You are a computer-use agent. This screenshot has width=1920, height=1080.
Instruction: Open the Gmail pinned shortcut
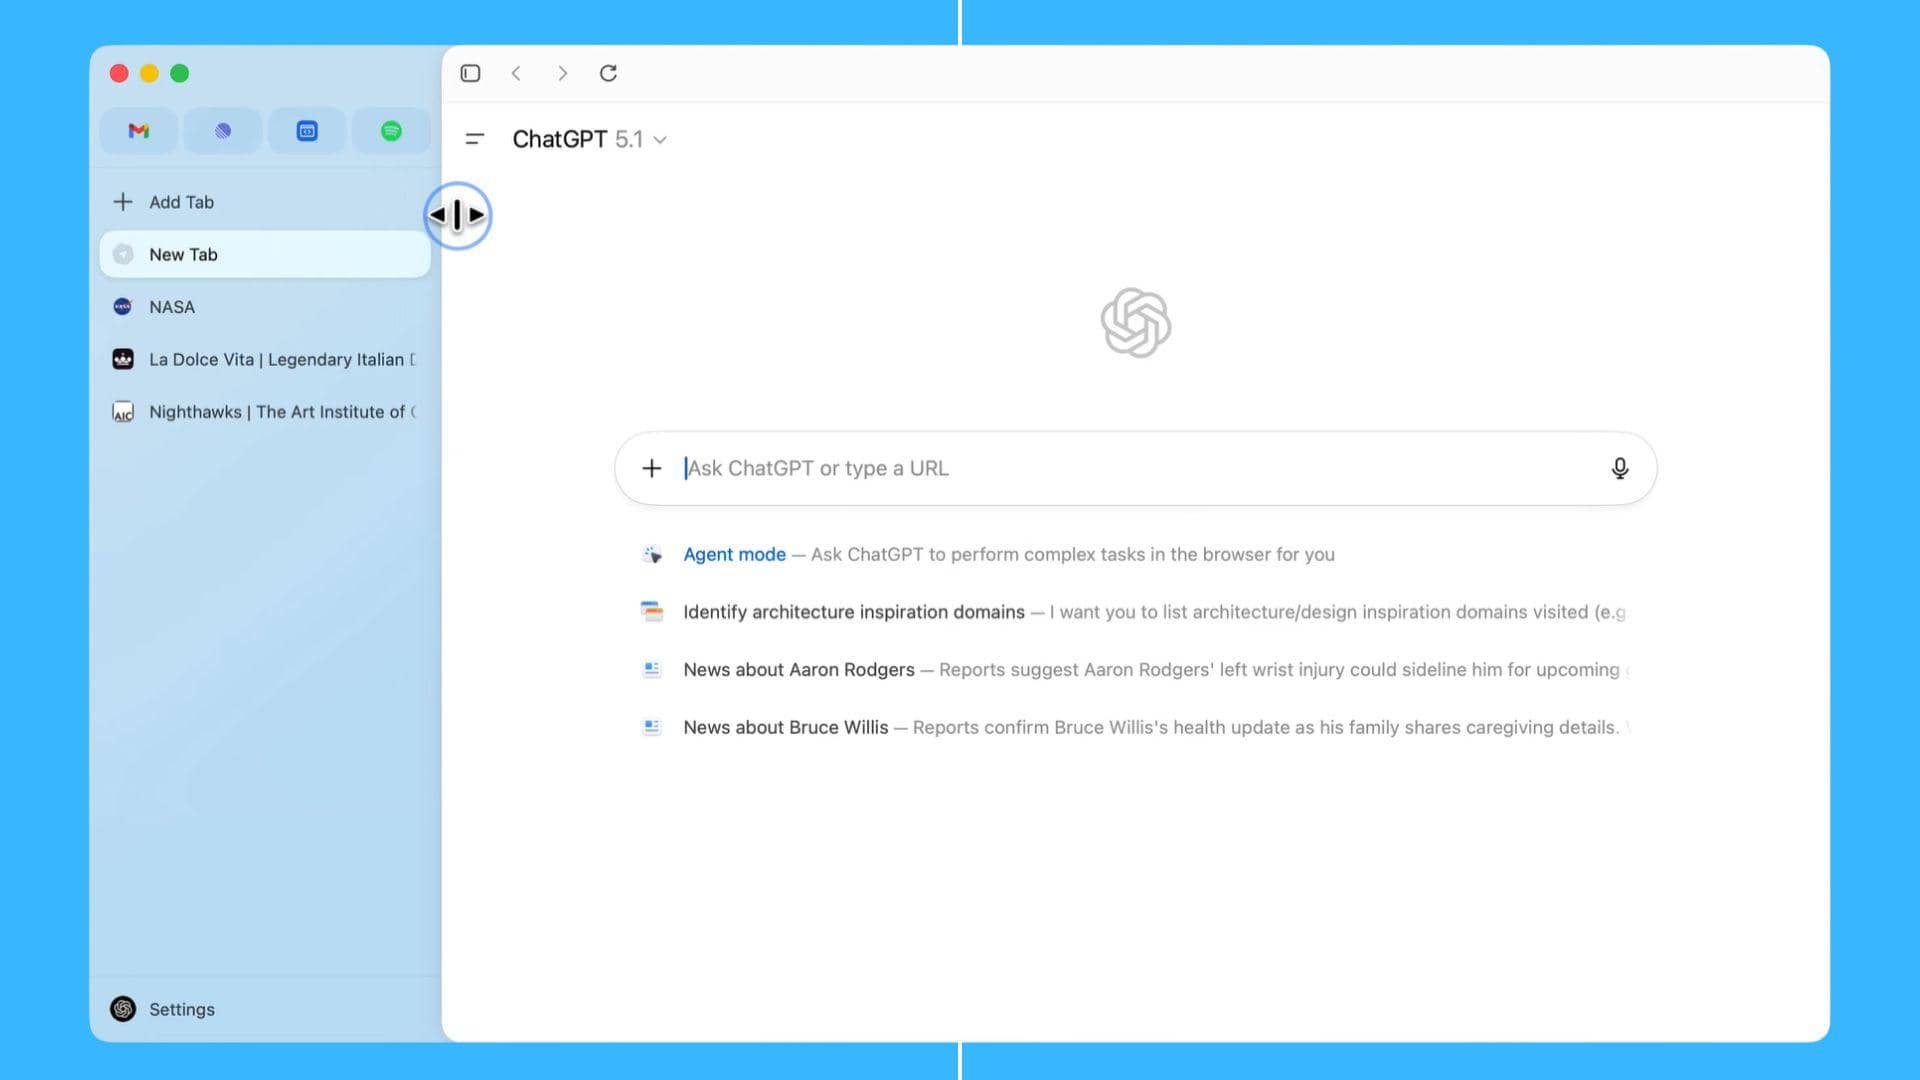point(138,131)
